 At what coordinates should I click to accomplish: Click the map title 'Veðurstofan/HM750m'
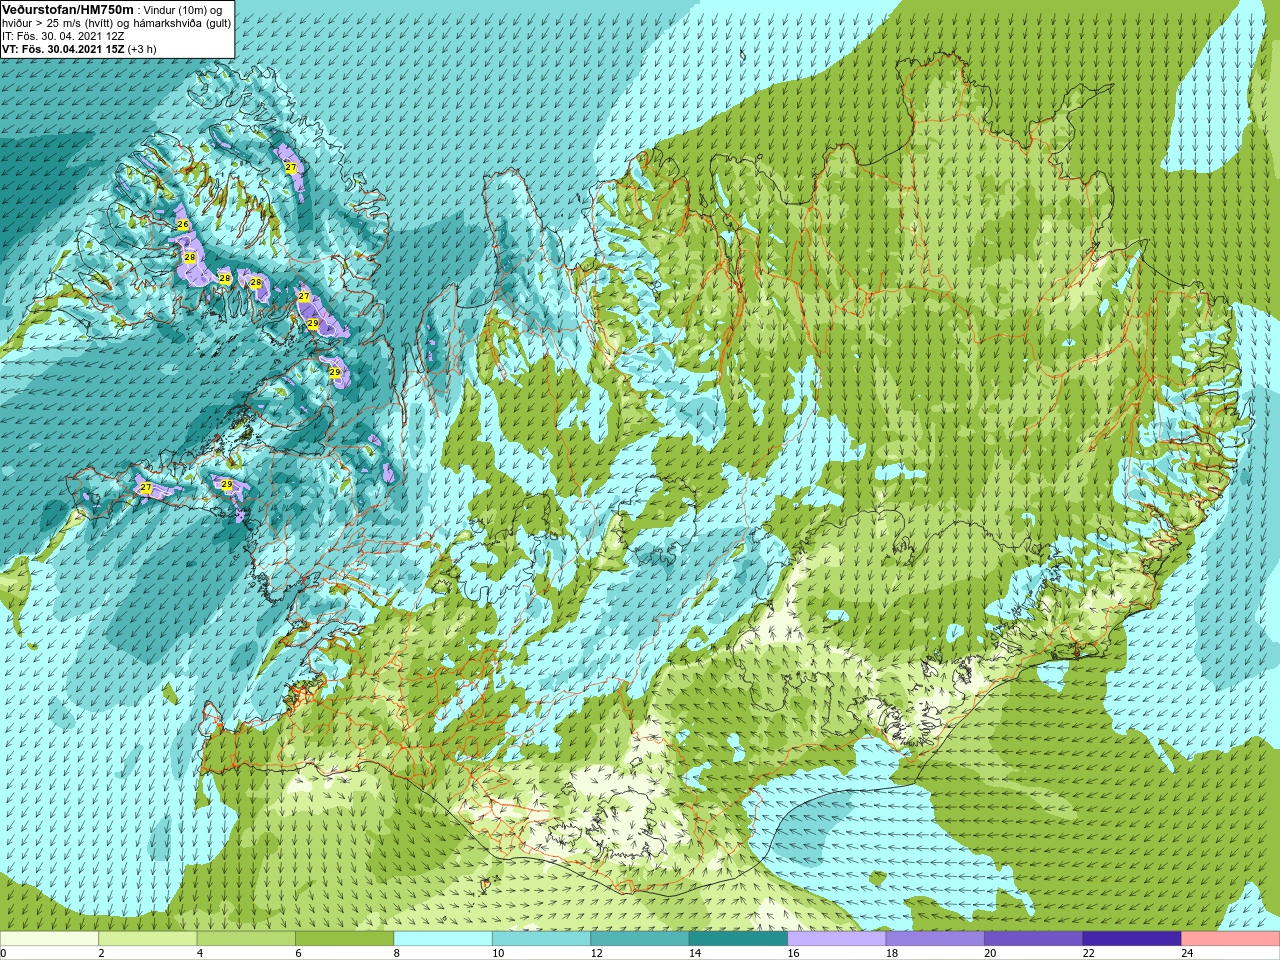(67, 9)
